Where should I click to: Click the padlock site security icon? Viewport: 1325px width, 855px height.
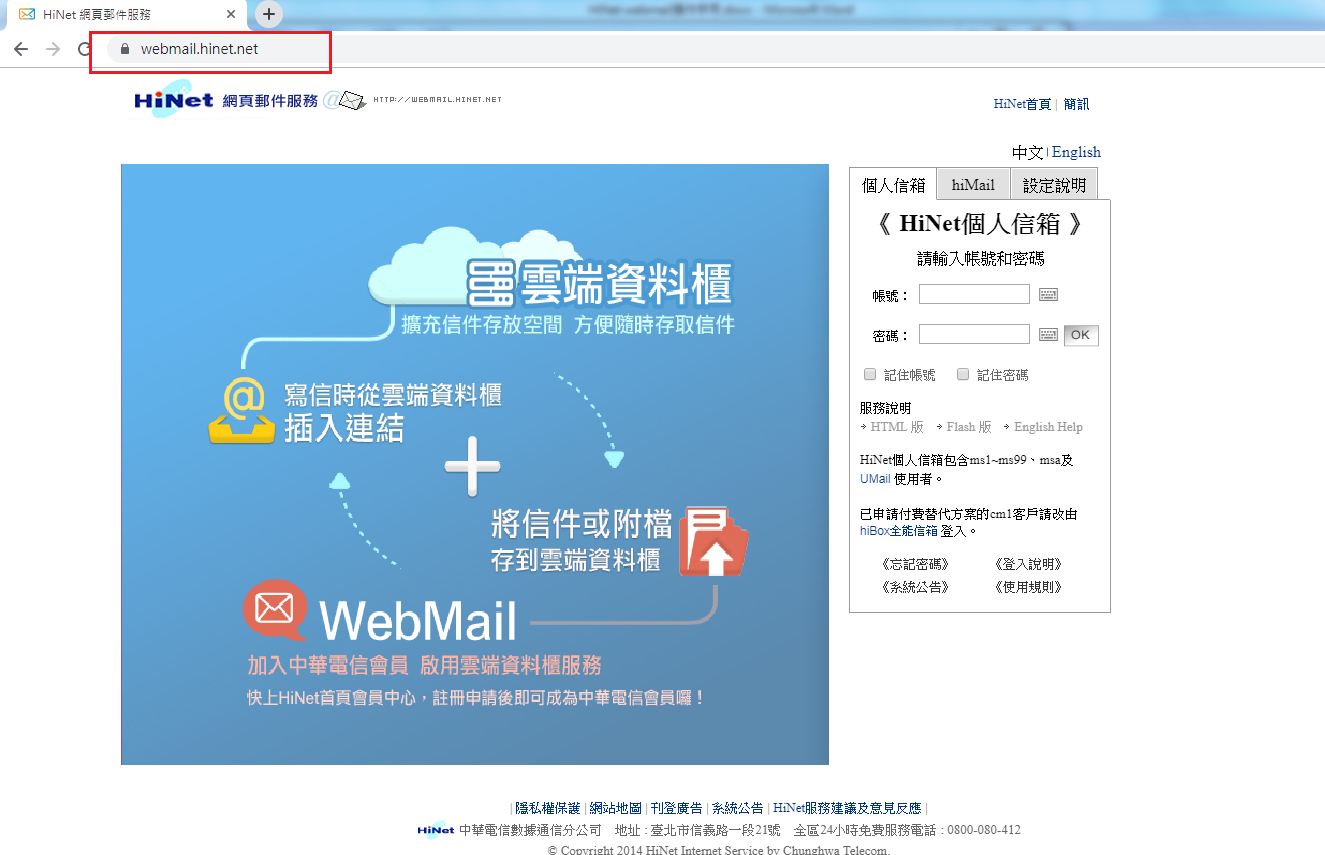coord(125,48)
